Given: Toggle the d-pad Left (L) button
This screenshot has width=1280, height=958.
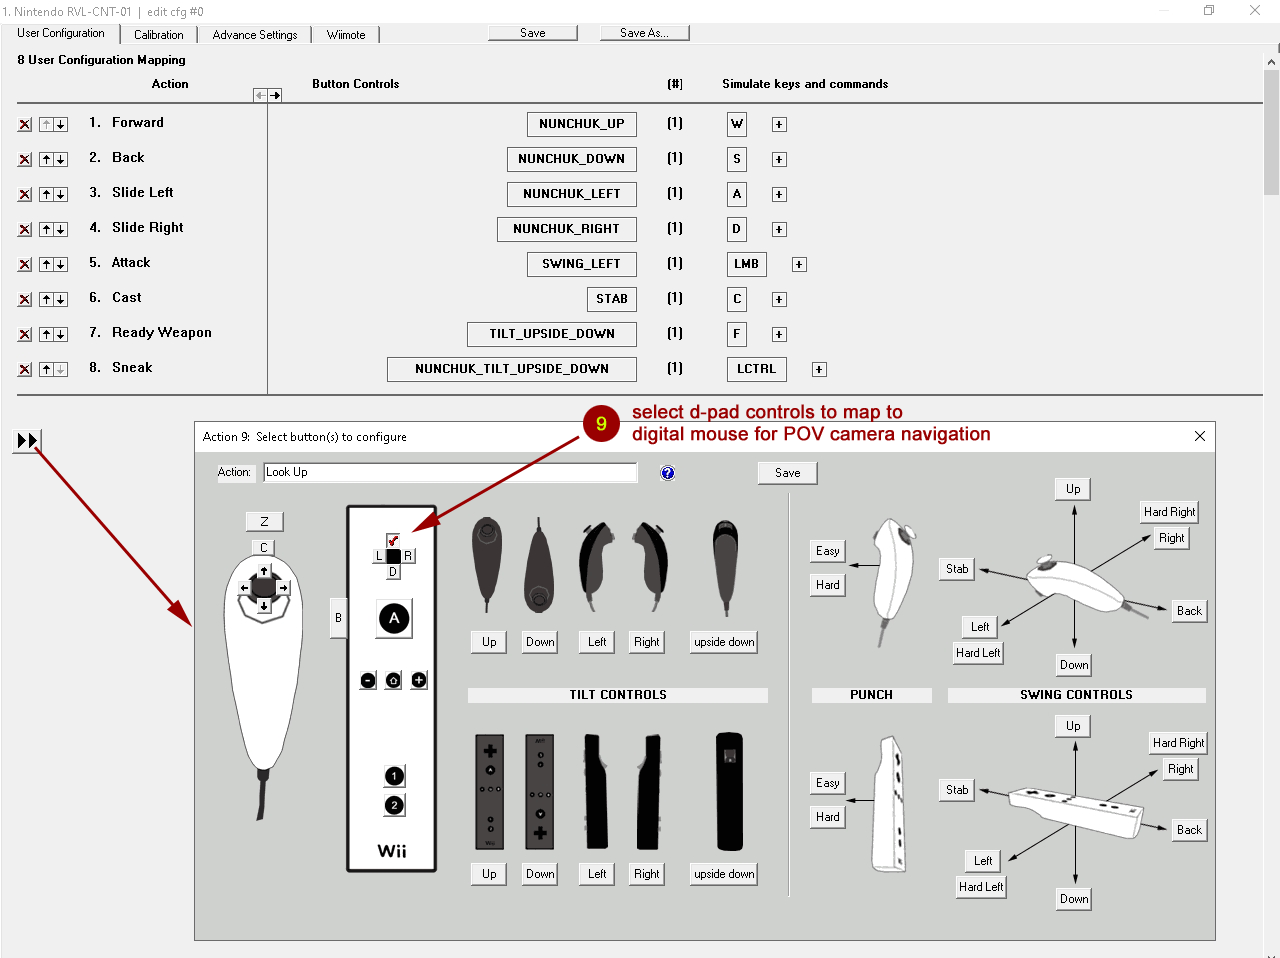Looking at the screenshot, I should 379,556.
